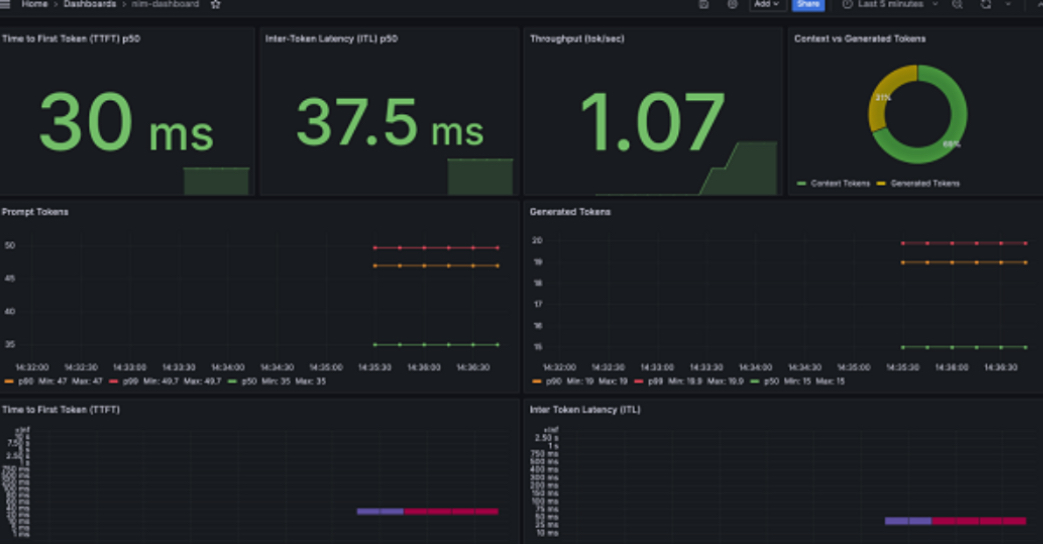Click the green p50 line in Generated Tokens
The height and width of the screenshot is (544, 1043).
(964, 347)
